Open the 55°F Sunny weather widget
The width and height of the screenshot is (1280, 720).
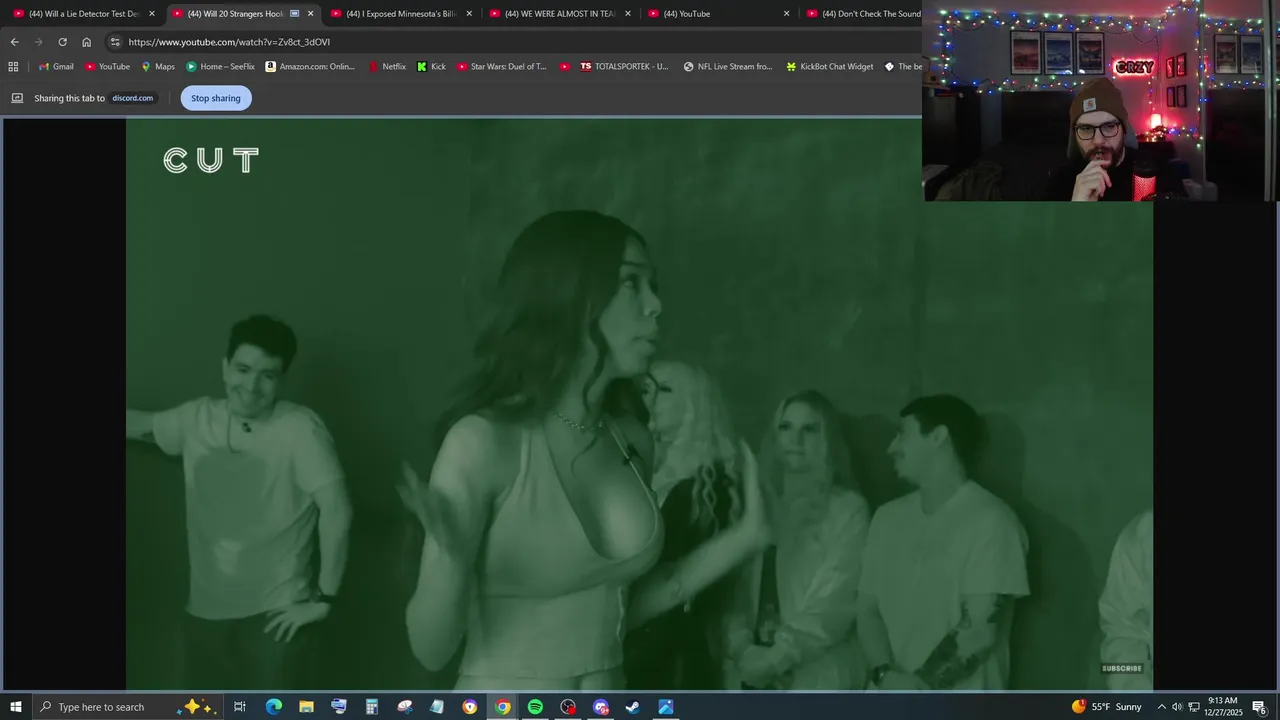click(1106, 707)
